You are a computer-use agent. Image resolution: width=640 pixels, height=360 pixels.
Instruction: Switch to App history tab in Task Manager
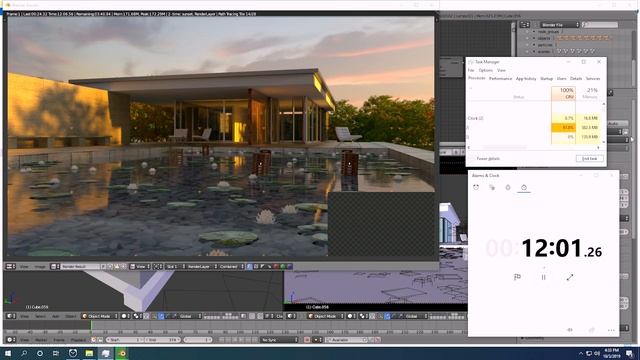pyautogui.click(x=526, y=78)
